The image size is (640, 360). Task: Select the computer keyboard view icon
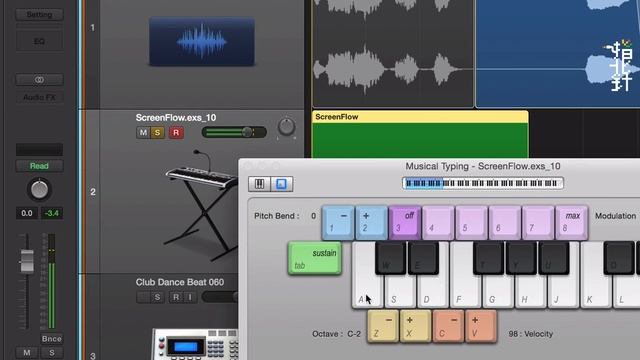(x=281, y=184)
